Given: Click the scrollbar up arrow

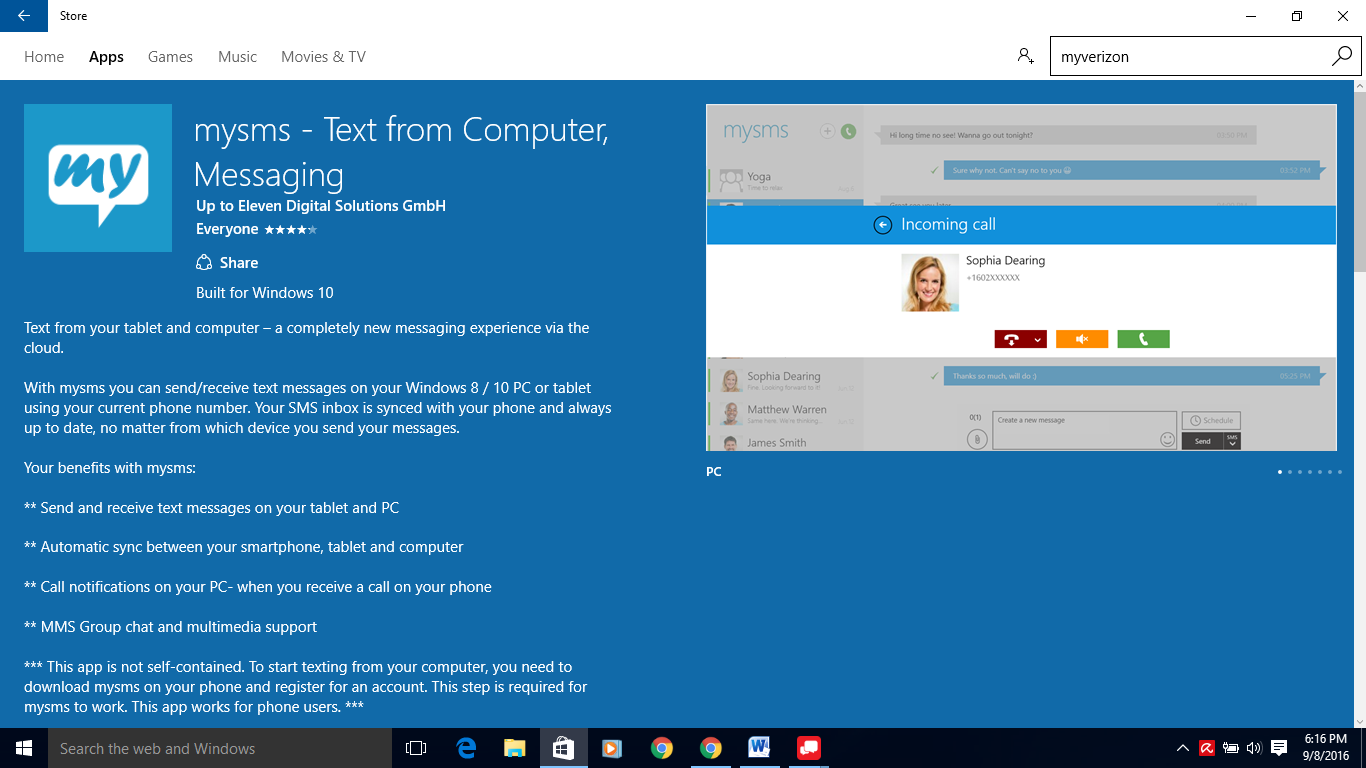Looking at the screenshot, I should click(1359, 87).
